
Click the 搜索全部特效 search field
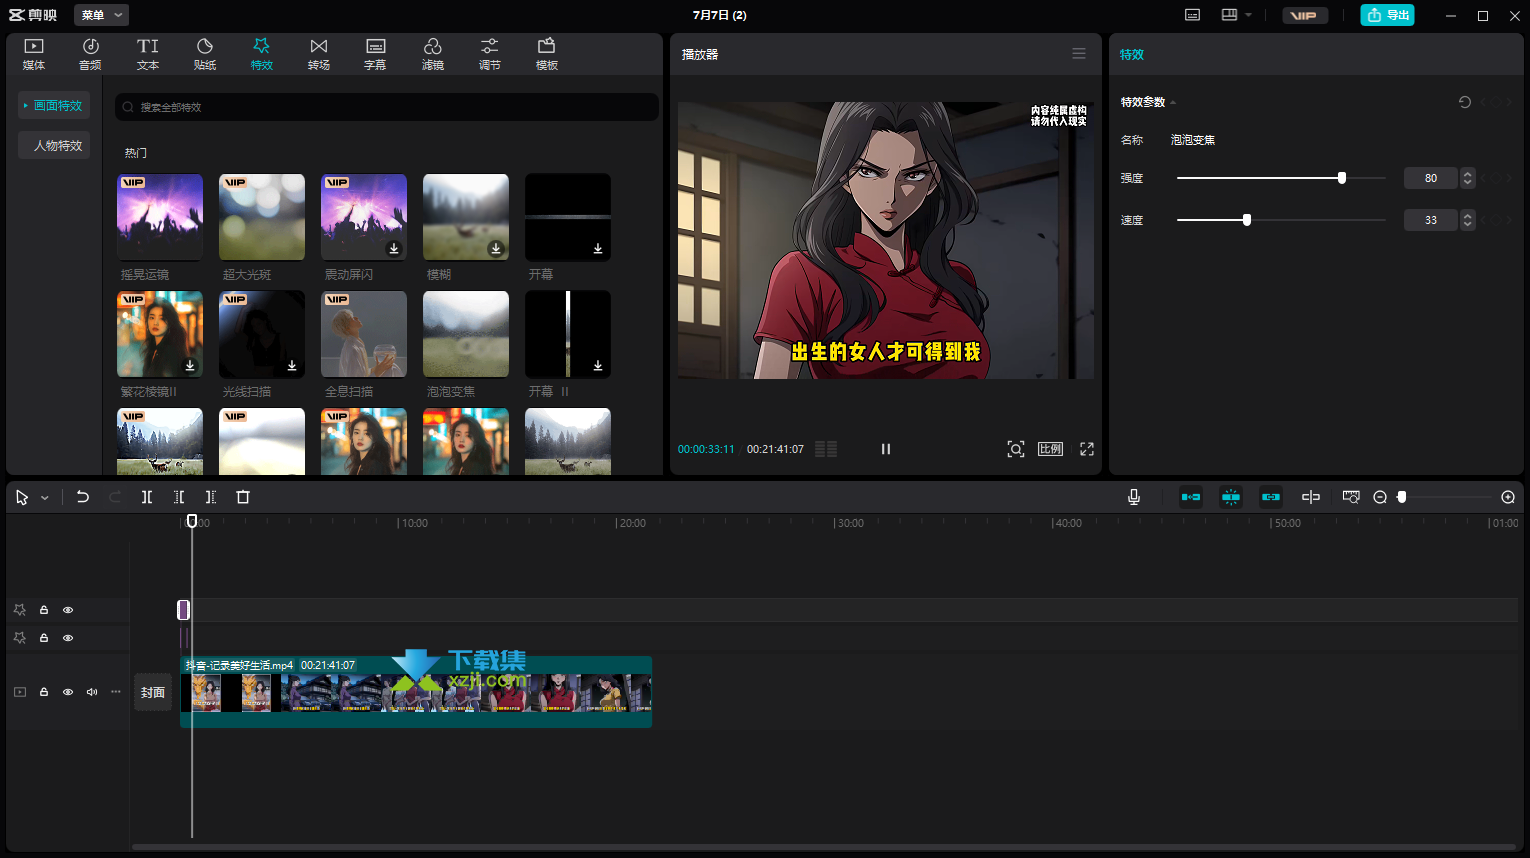(387, 107)
